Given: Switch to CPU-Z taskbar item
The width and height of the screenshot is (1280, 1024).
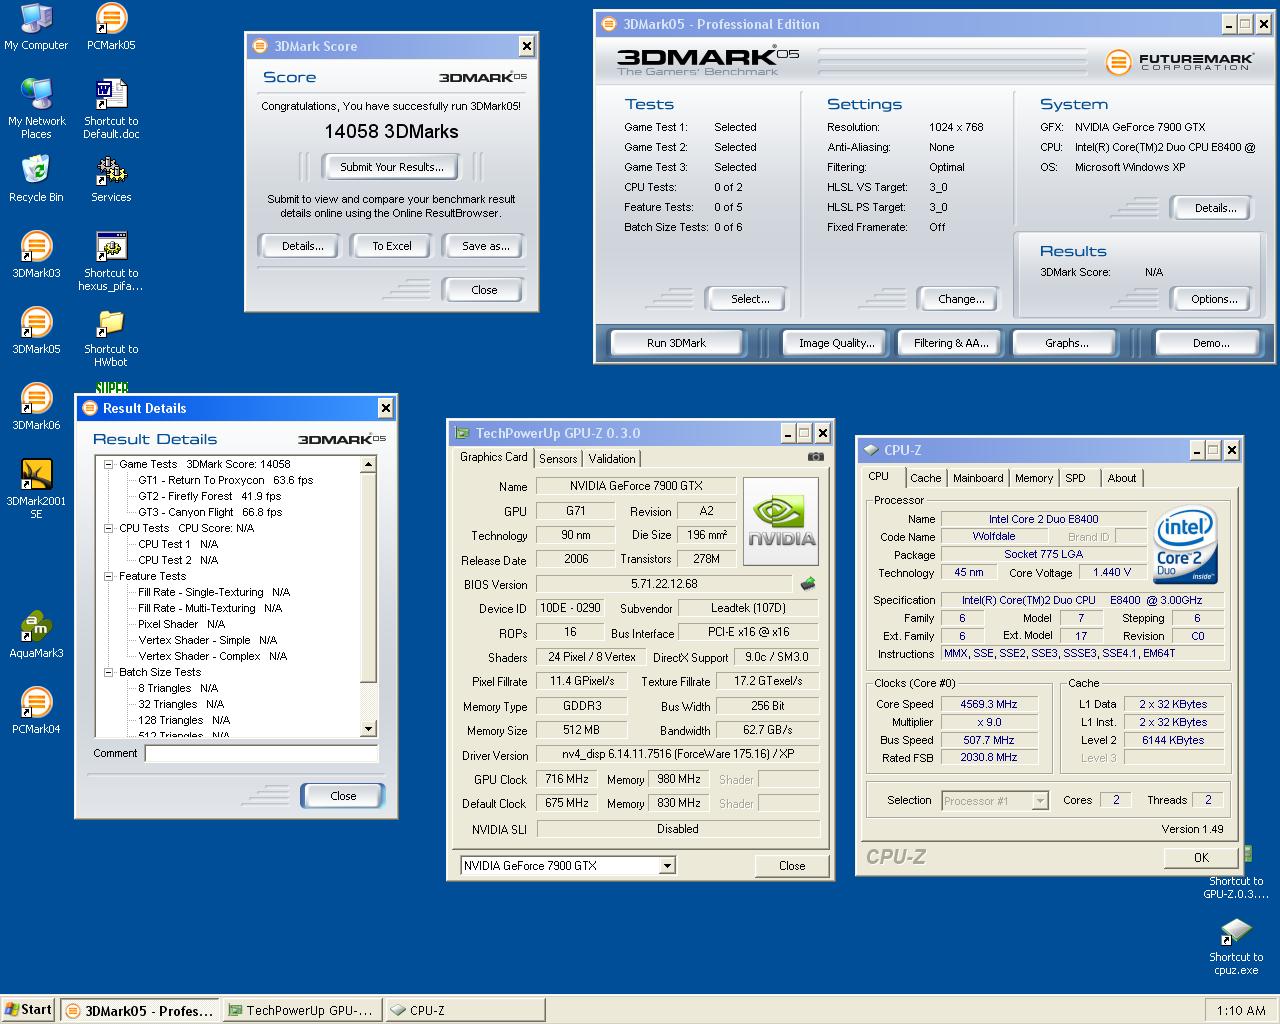Looking at the screenshot, I should click(463, 1011).
